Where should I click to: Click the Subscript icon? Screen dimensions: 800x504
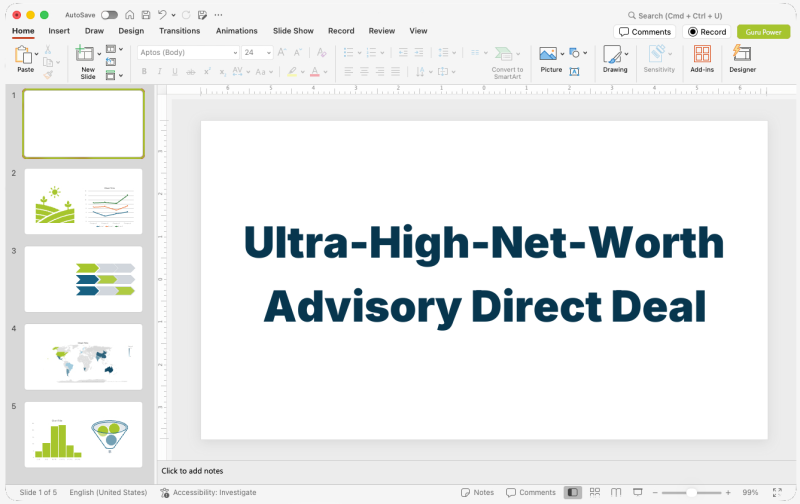coord(222,72)
